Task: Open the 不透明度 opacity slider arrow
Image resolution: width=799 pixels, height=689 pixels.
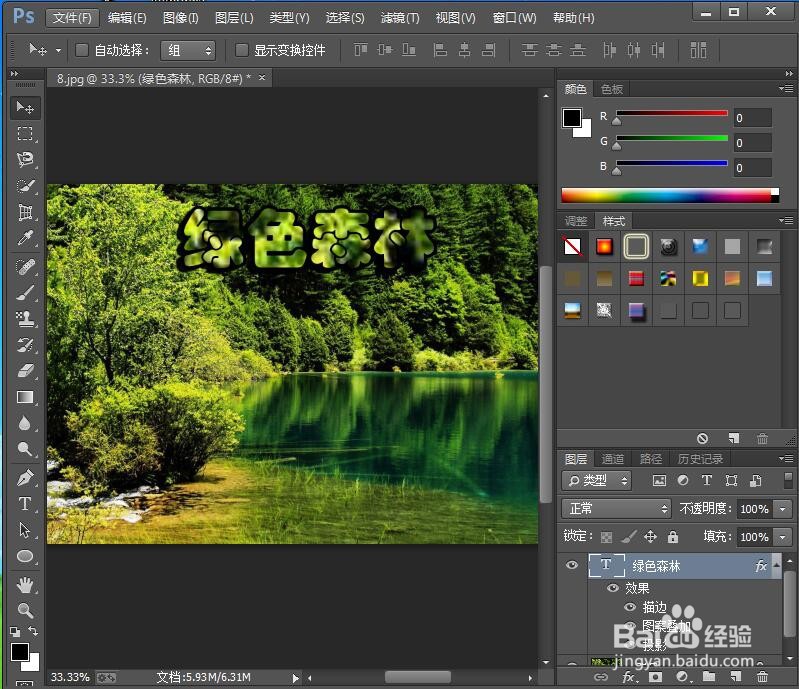Action: [x=782, y=509]
